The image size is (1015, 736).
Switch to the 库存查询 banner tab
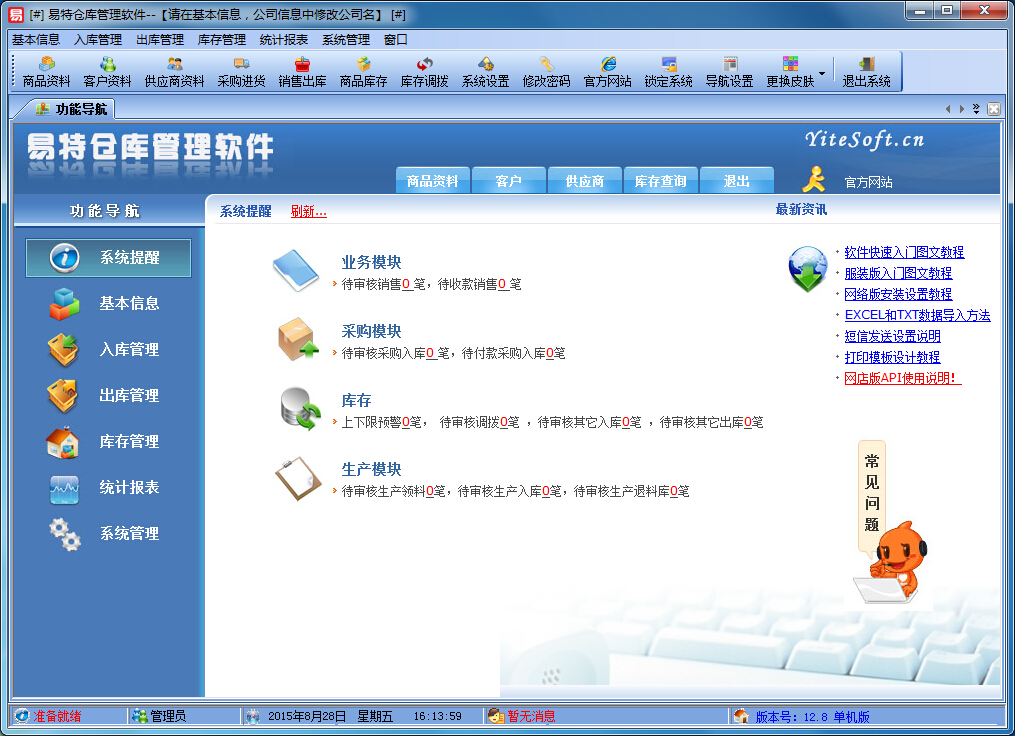661,181
